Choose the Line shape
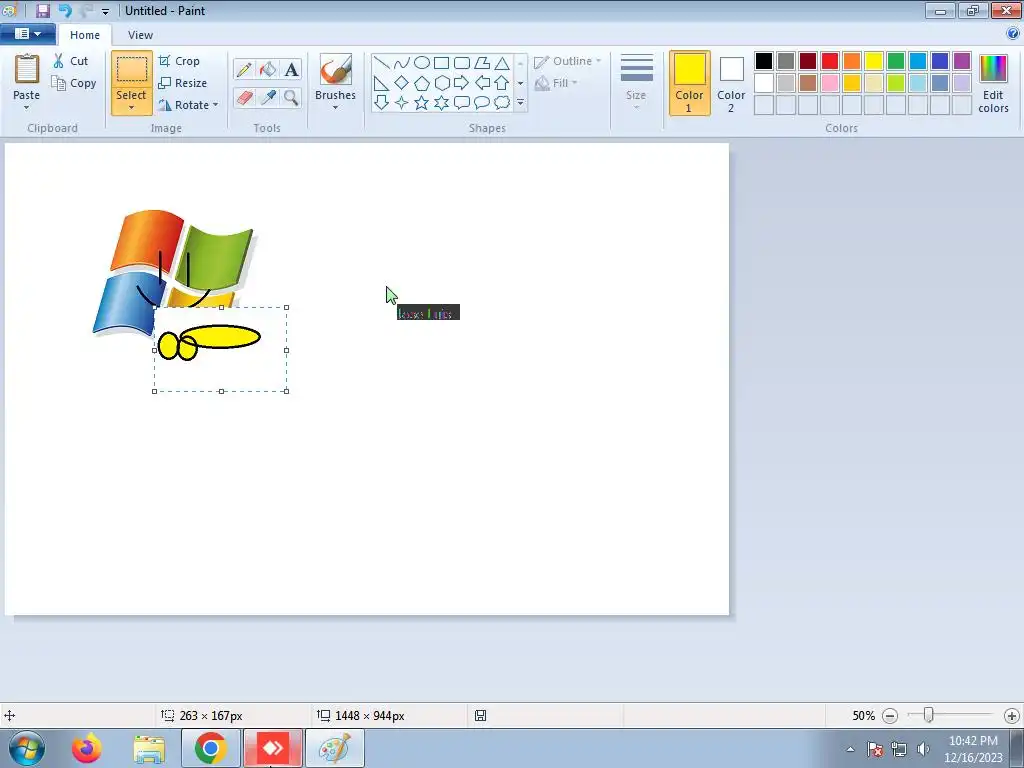This screenshot has height=768, width=1024. (381, 63)
